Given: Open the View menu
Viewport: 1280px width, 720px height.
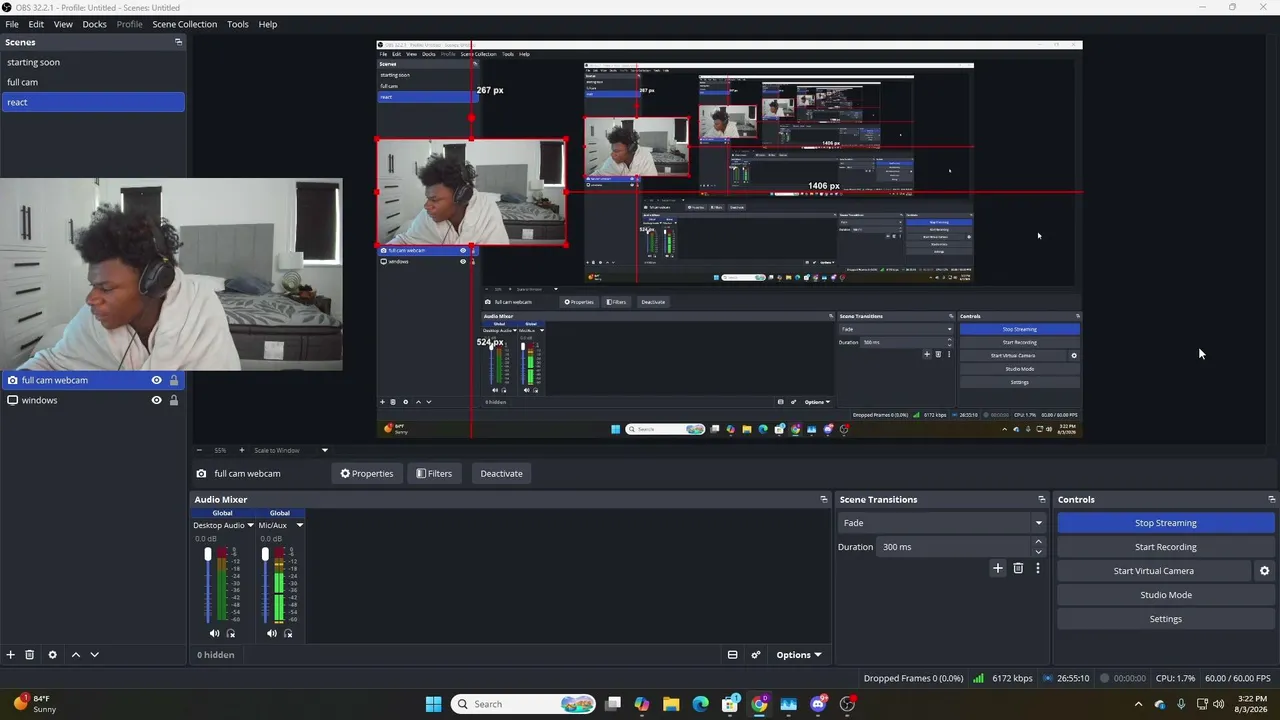Looking at the screenshot, I should tap(63, 24).
